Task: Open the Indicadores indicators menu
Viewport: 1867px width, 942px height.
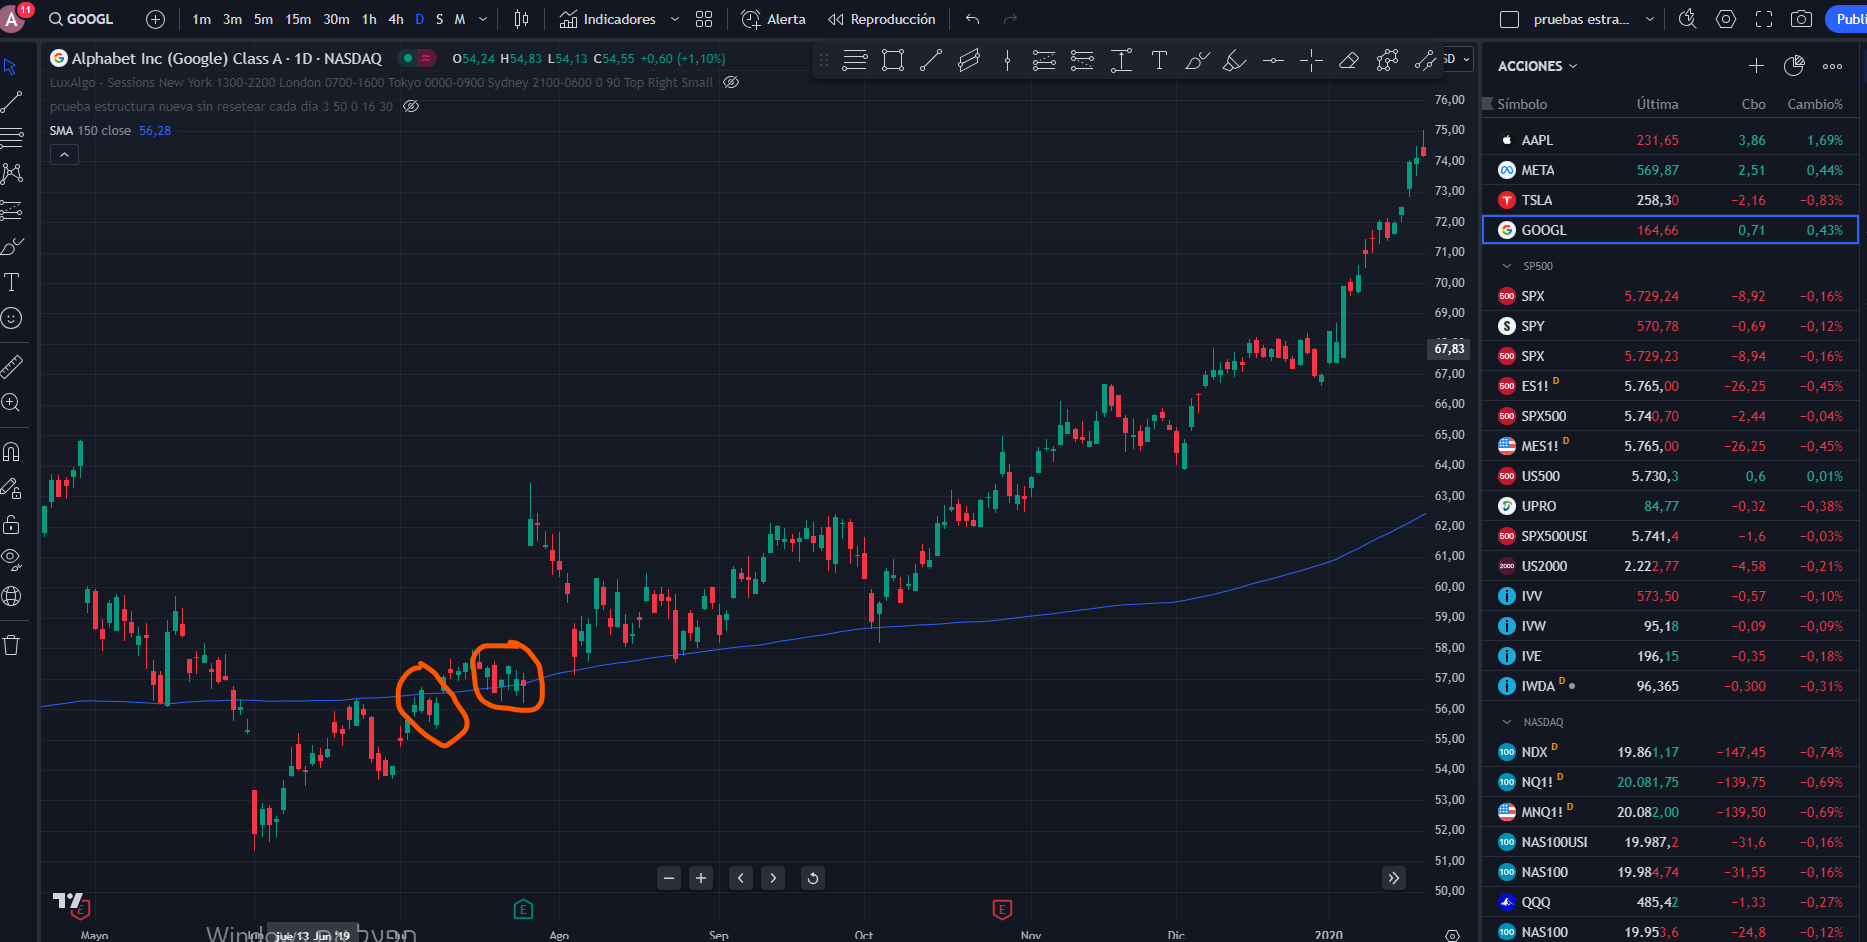Action: coord(607,19)
